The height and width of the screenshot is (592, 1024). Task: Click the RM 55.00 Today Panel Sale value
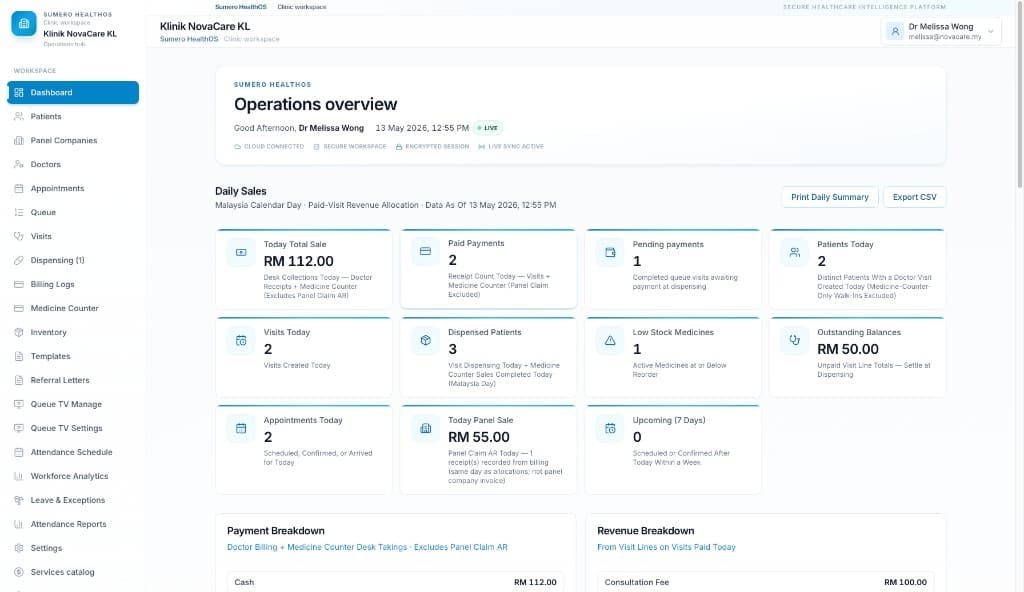point(479,437)
